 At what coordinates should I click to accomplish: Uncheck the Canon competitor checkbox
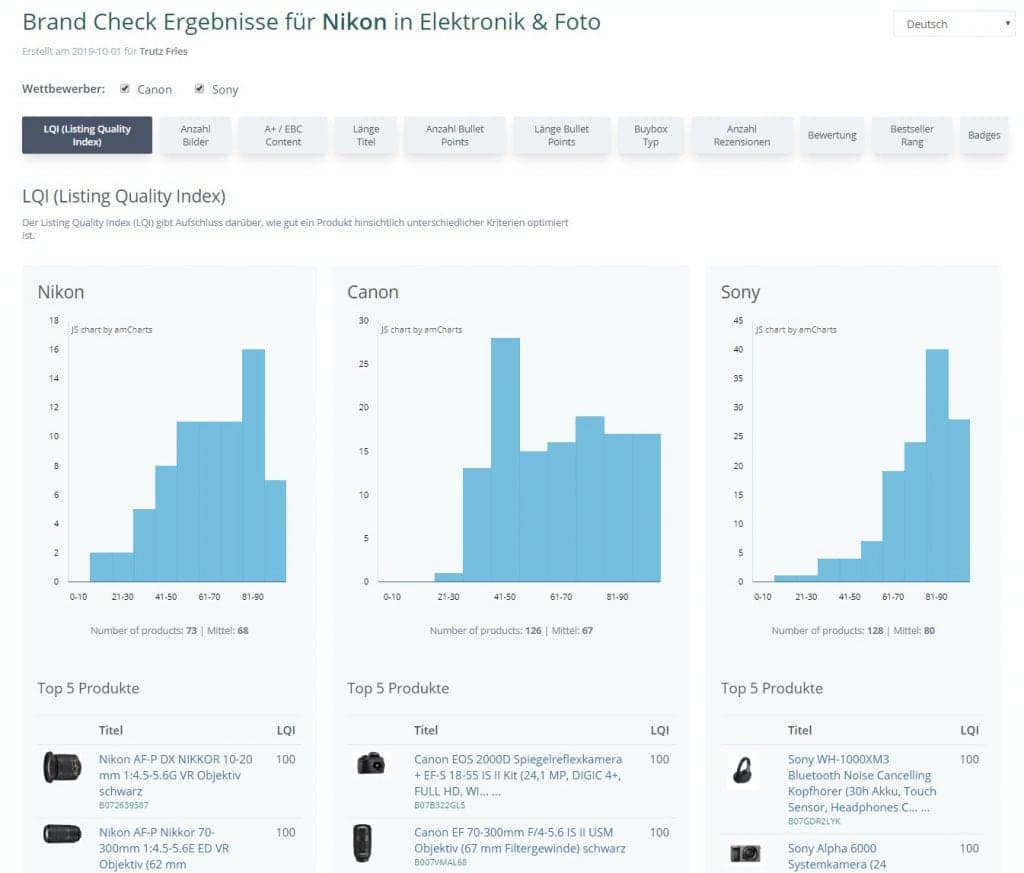(125, 89)
